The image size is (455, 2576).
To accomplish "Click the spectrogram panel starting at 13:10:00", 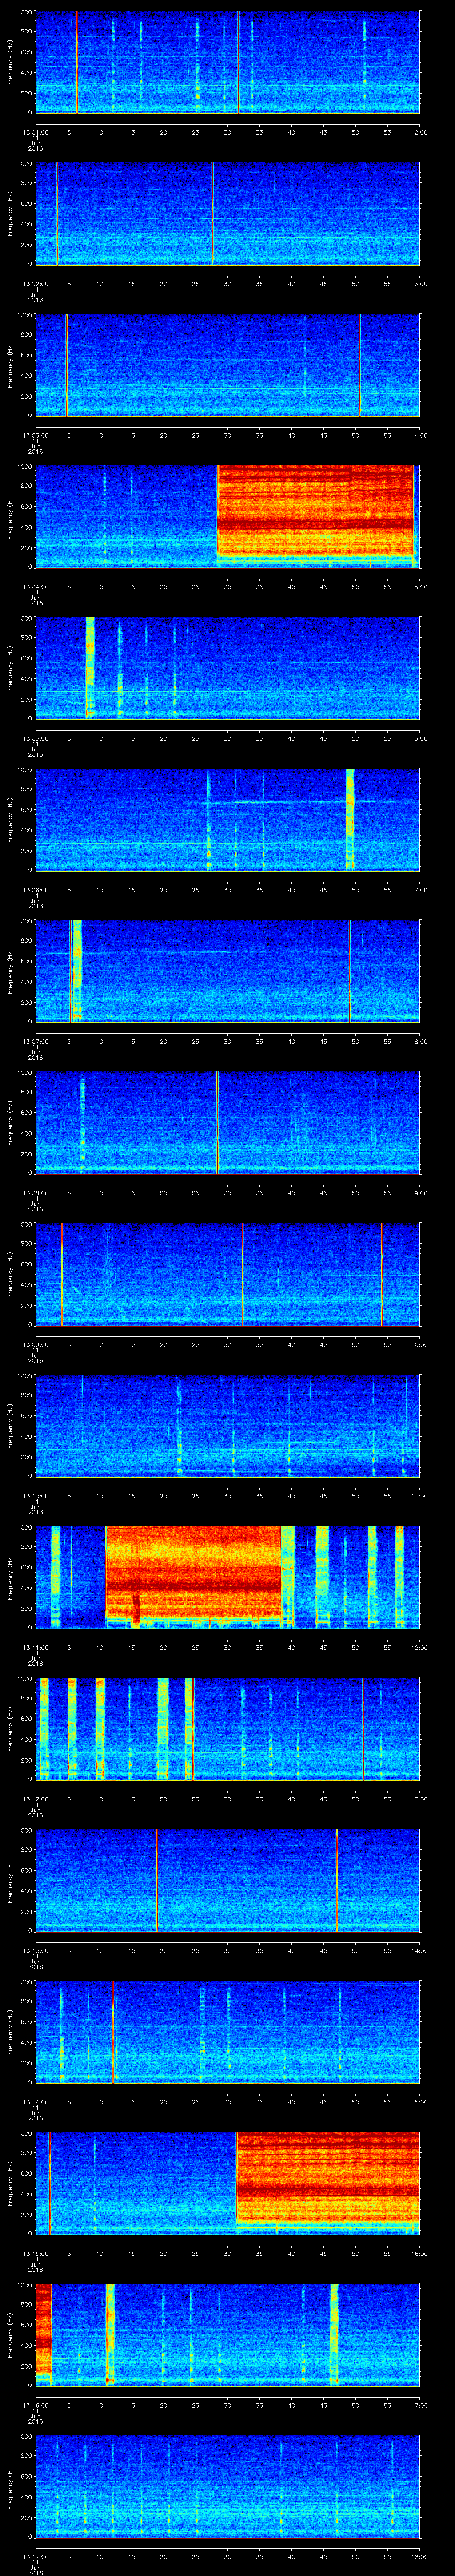I will point(227,1425).
